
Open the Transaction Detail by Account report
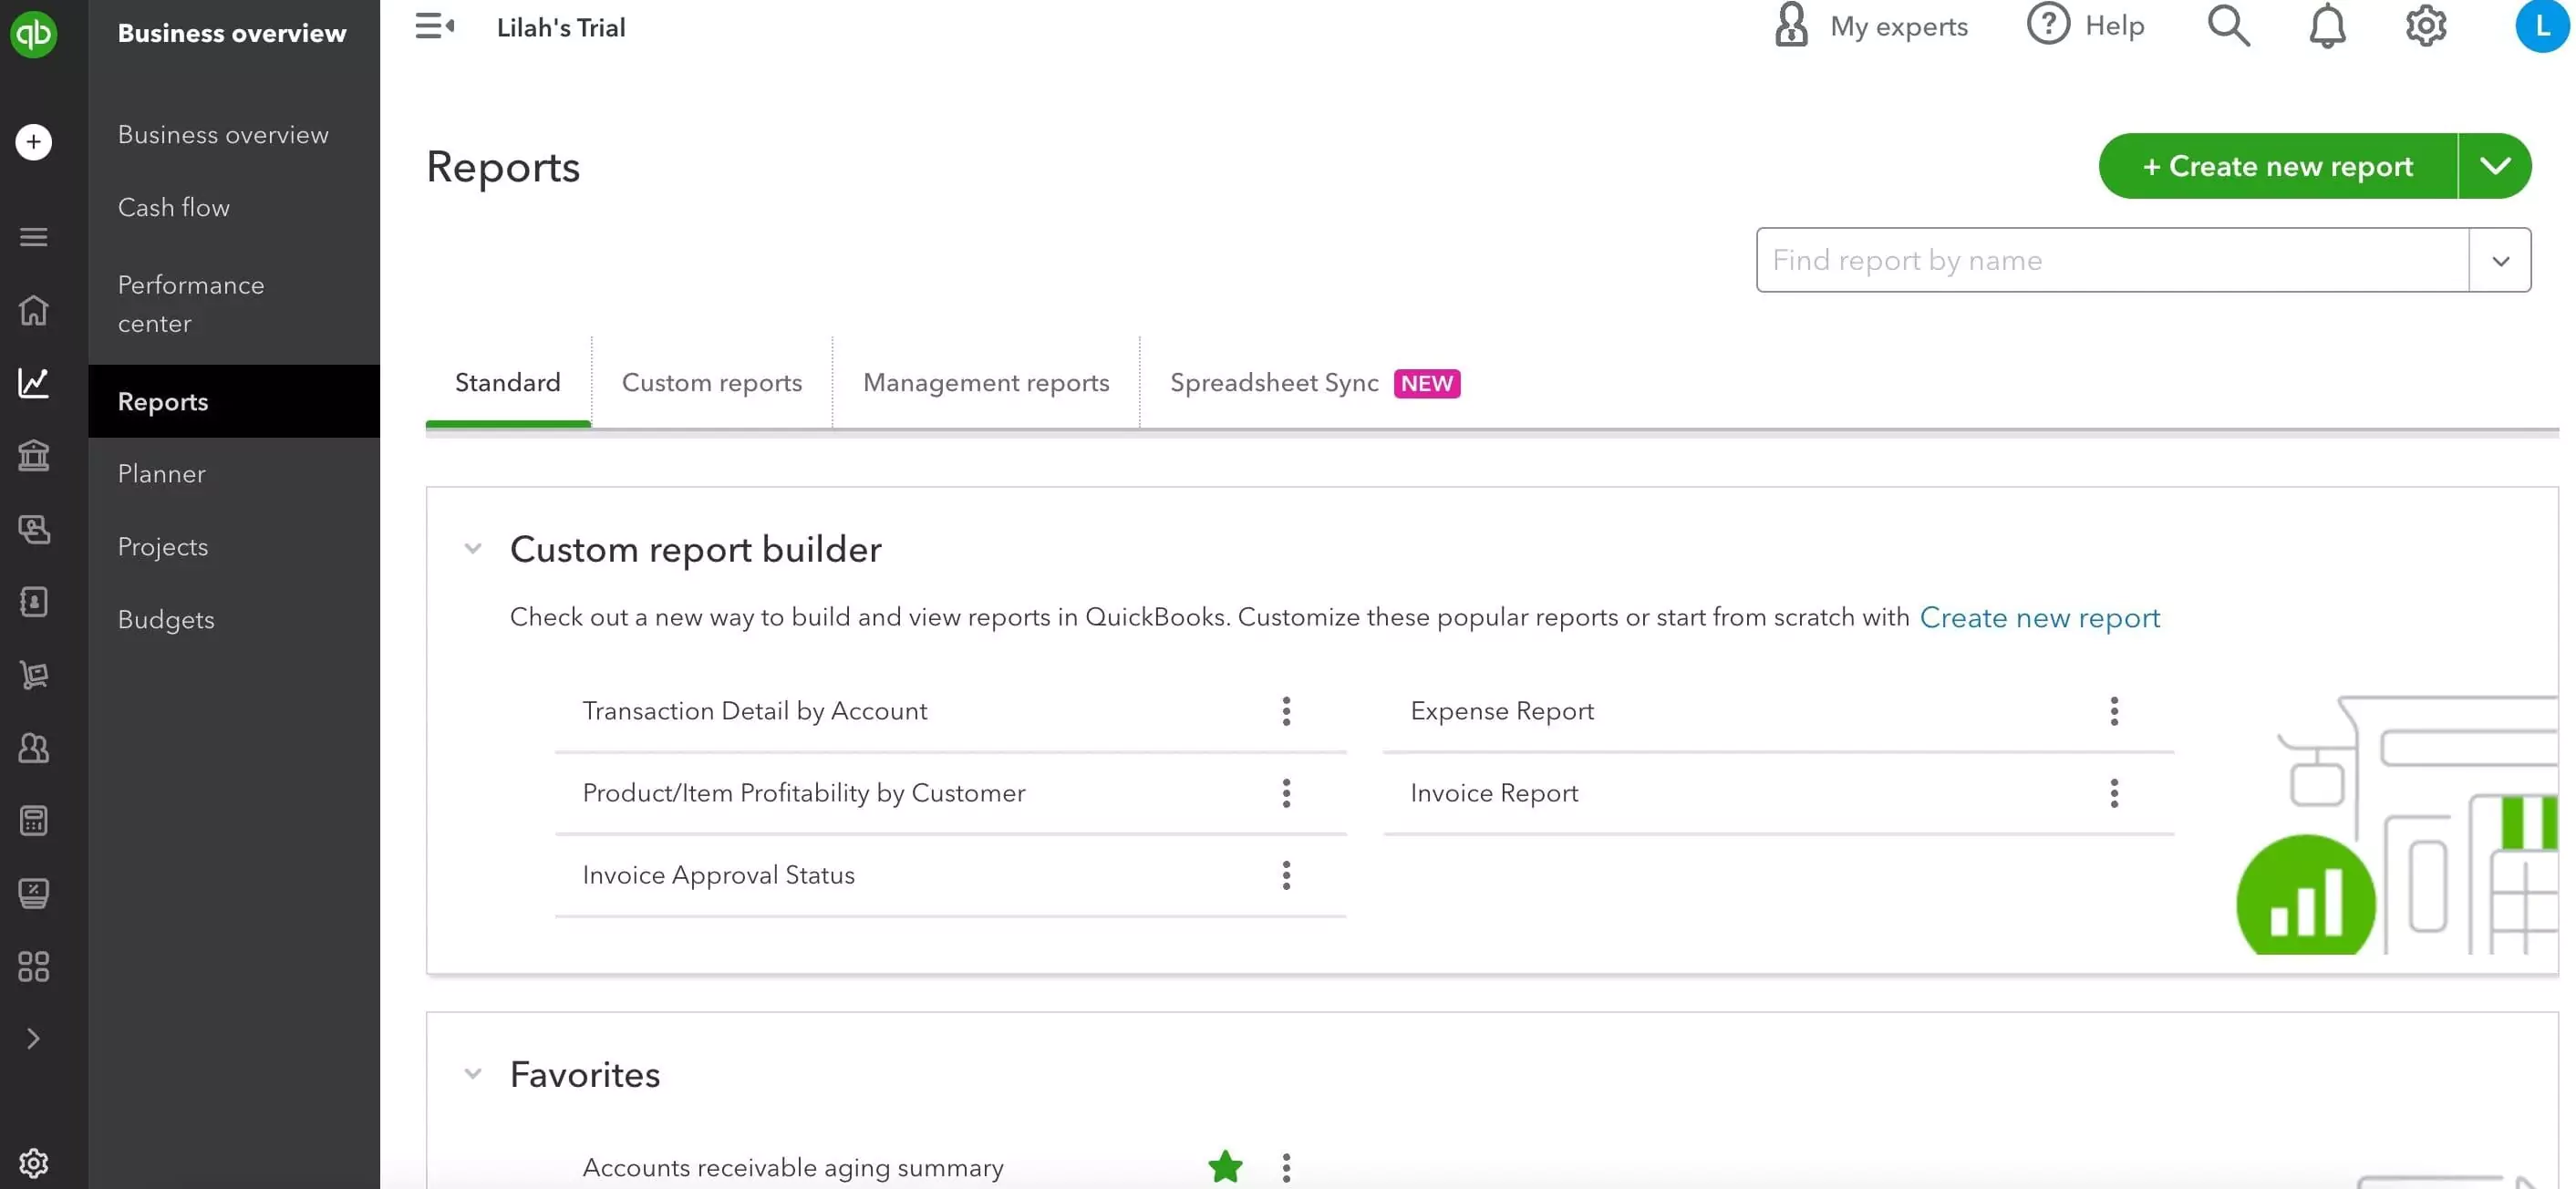[x=754, y=711]
